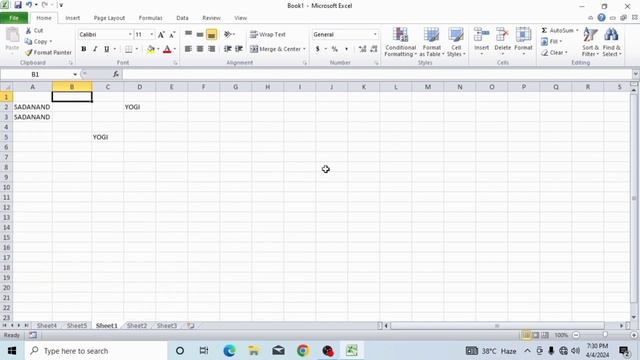Screen dimensions: 640x360
Task: Click the Insert Function fx button
Action: [116, 74]
